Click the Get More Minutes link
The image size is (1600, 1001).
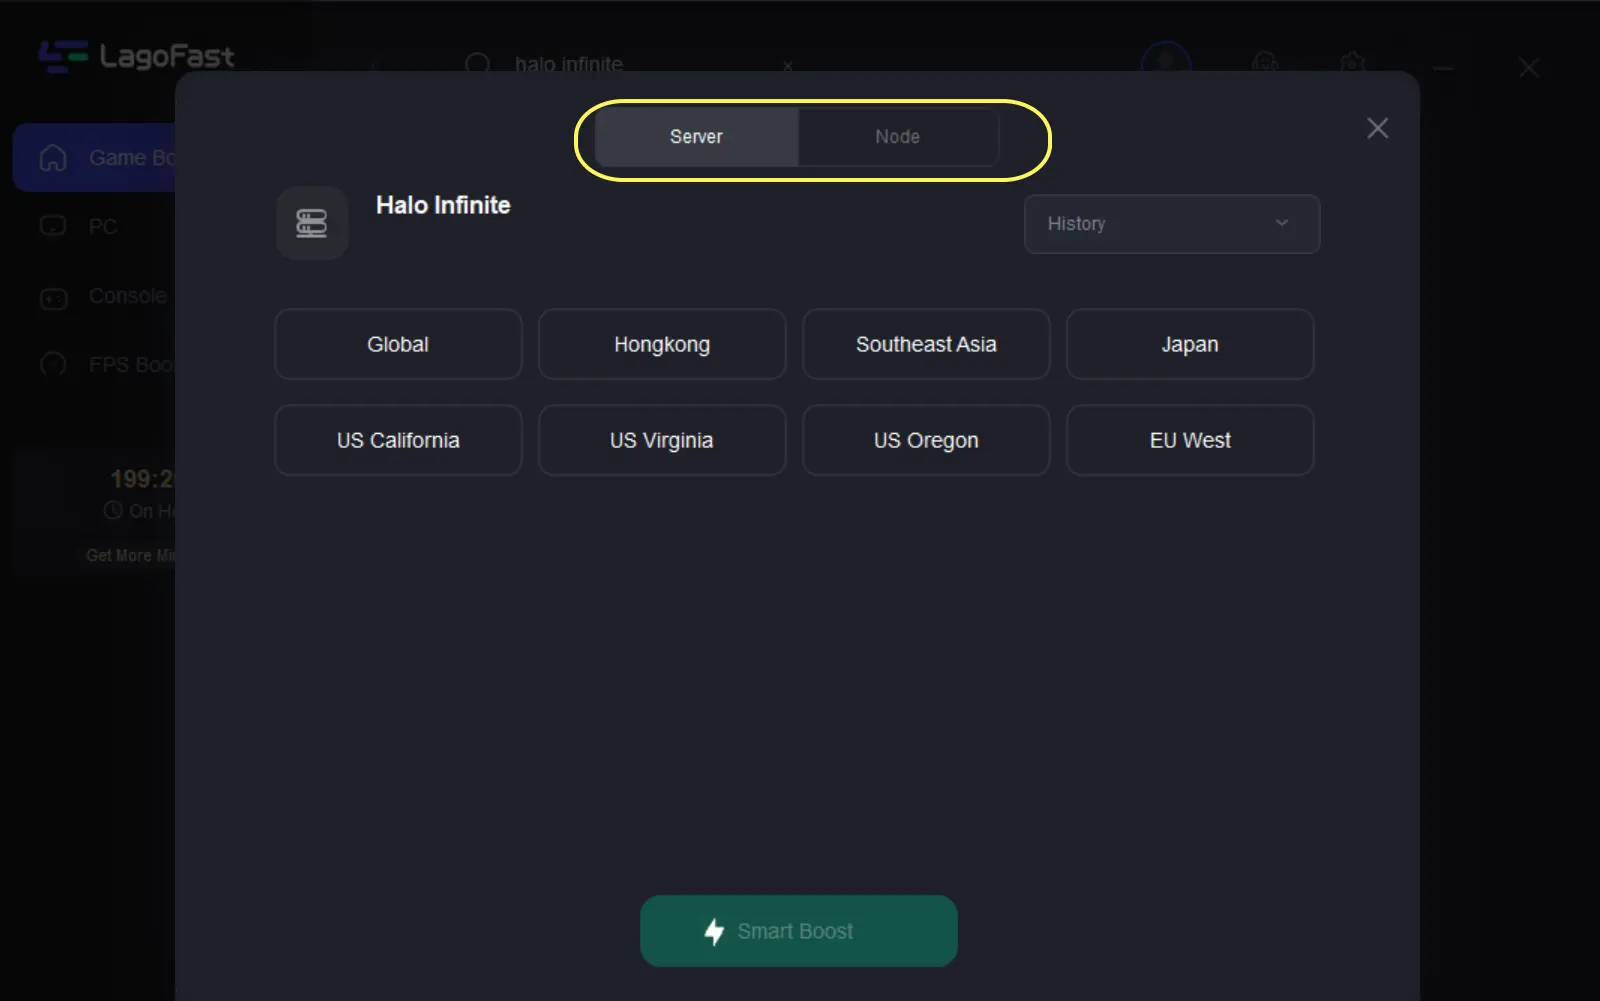coord(130,555)
